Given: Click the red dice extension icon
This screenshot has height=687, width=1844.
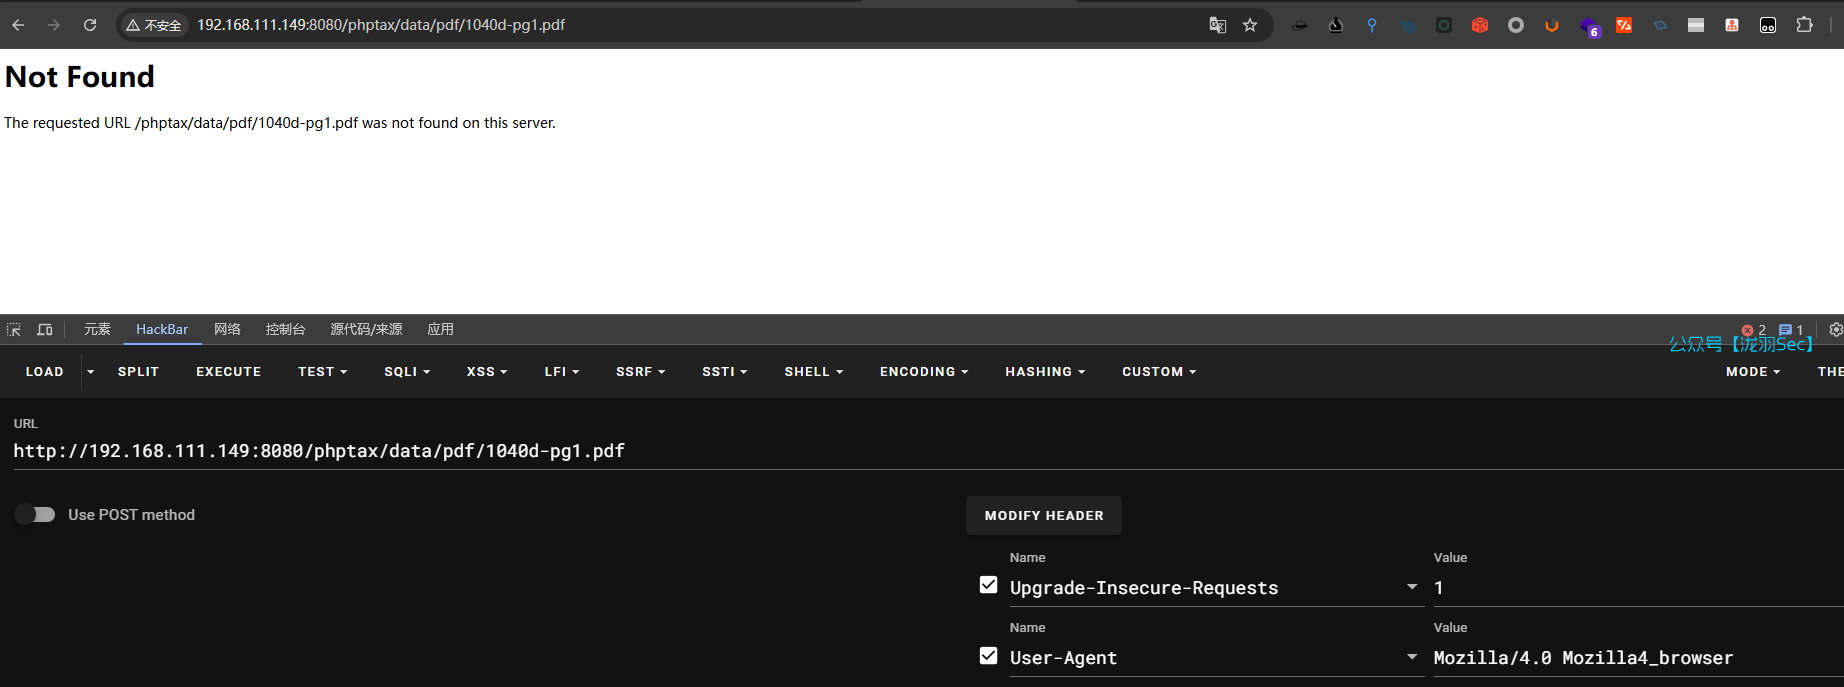Looking at the screenshot, I should 1480,25.
